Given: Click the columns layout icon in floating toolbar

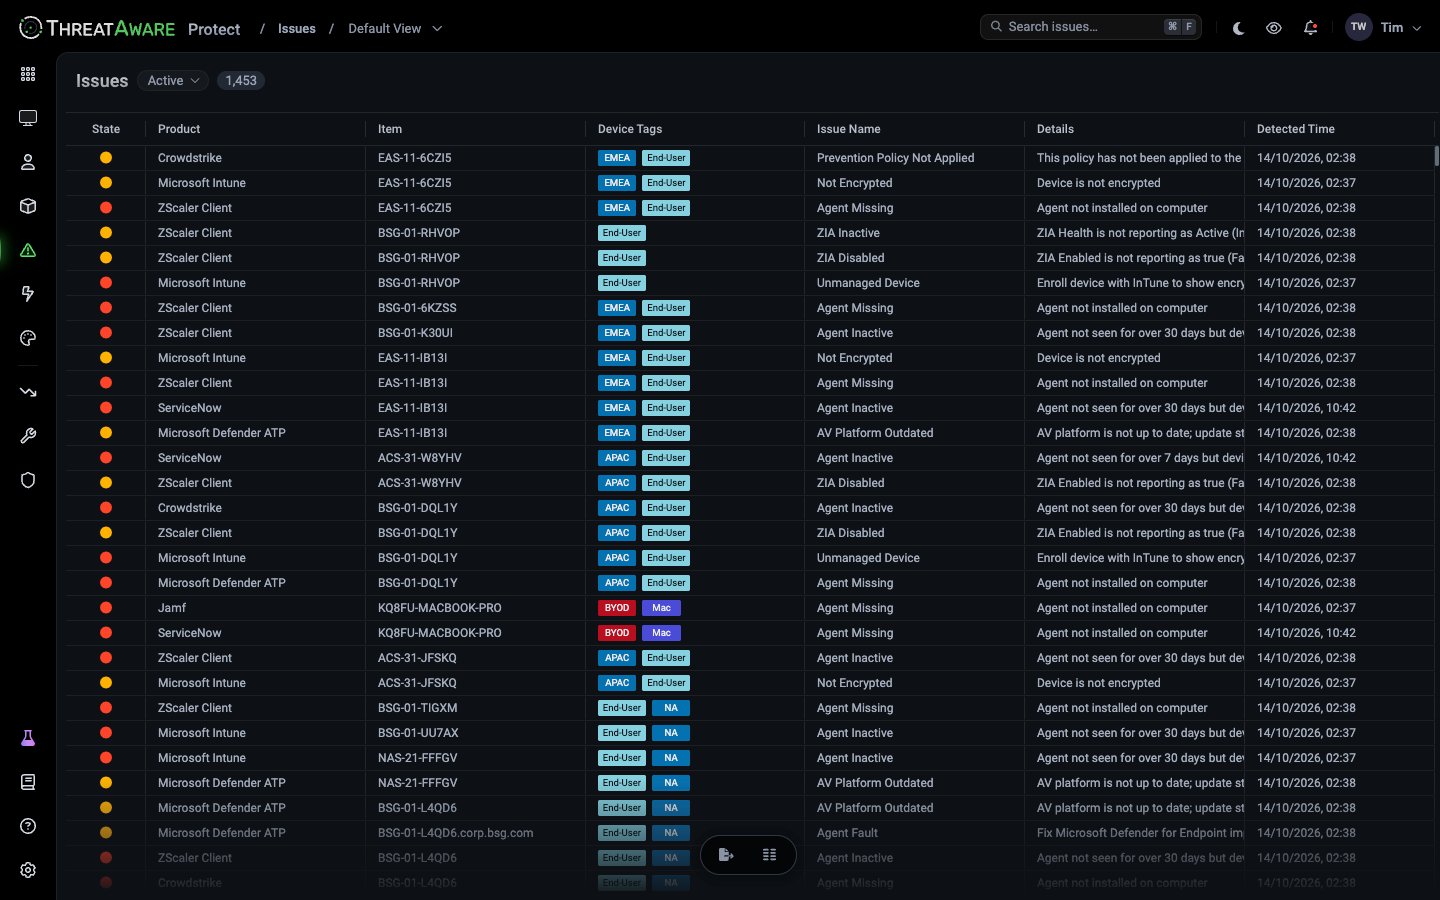Looking at the screenshot, I should (769, 855).
